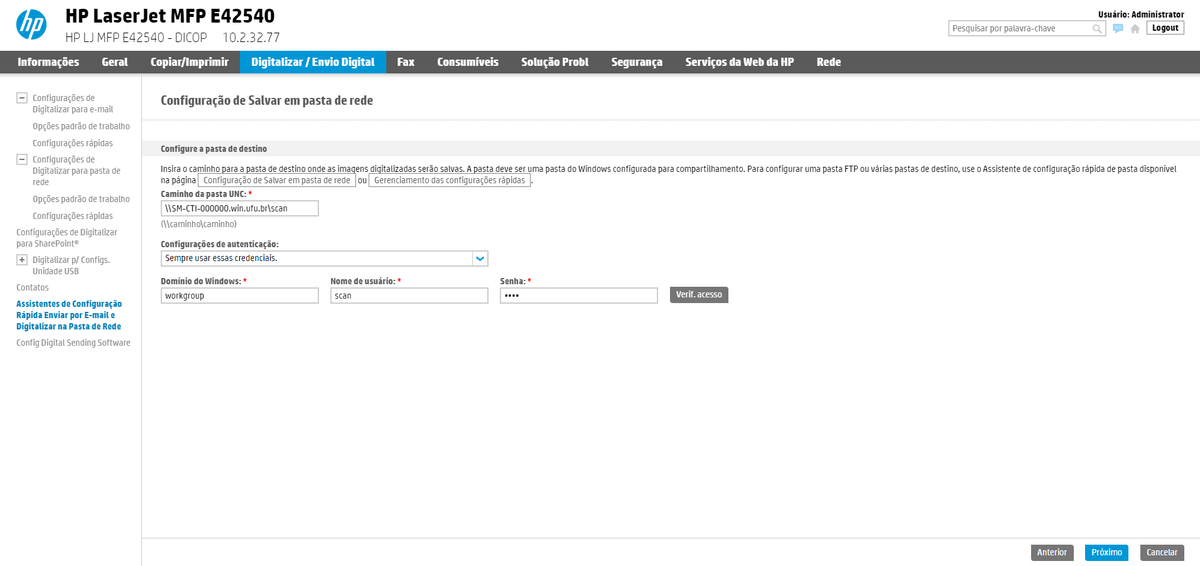
Task: Open the Informações tab
Action: pos(48,62)
